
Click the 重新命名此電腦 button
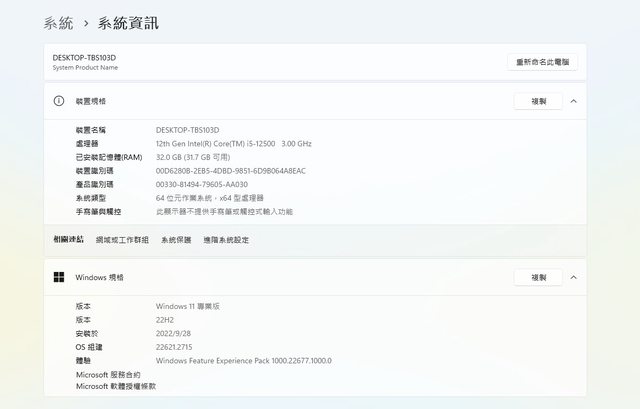point(542,62)
